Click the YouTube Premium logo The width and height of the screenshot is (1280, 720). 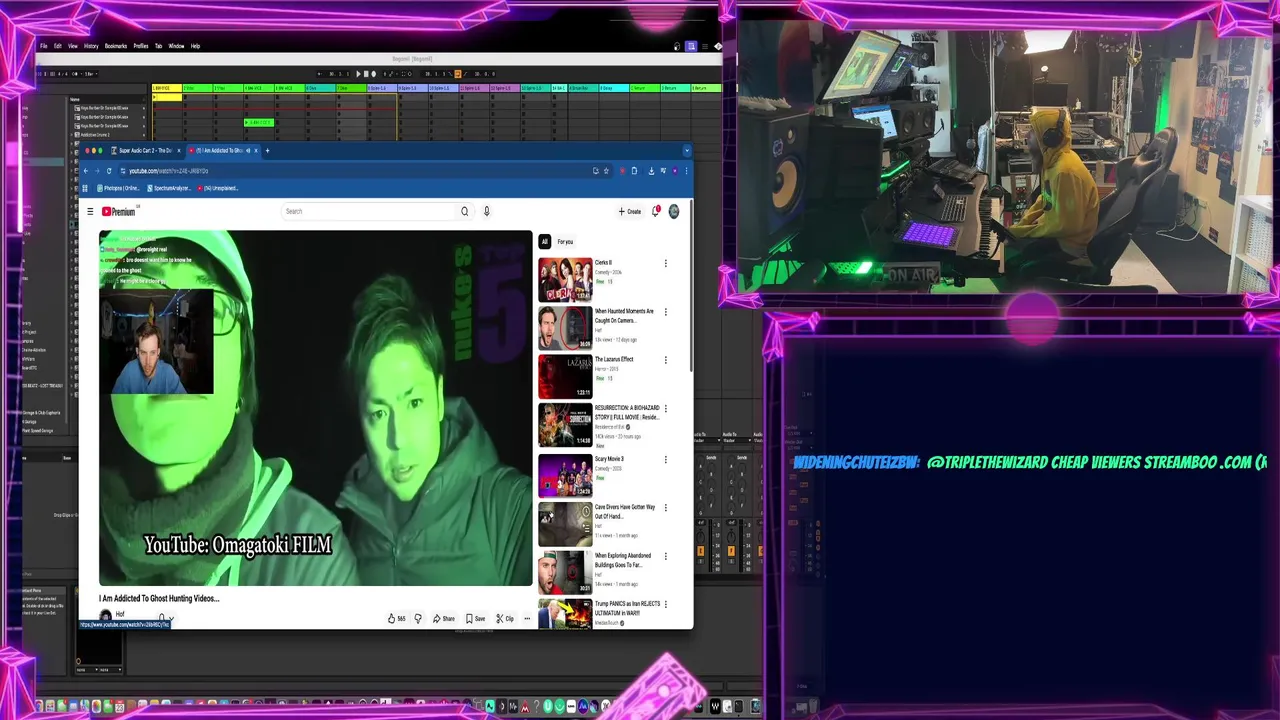(x=118, y=211)
